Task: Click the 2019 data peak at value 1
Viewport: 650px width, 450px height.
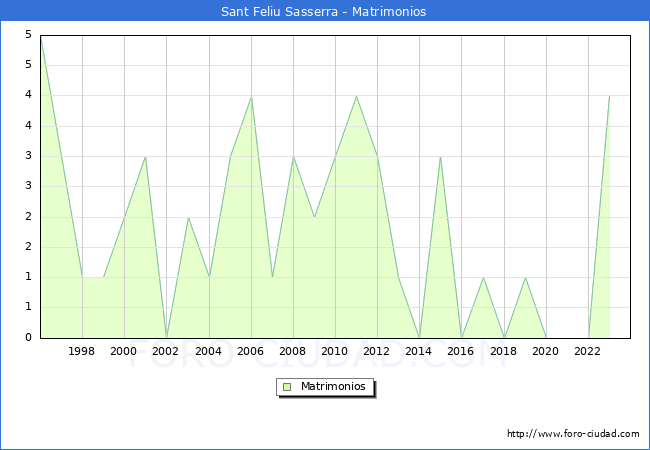Action: pyautogui.click(x=526, y=278)
